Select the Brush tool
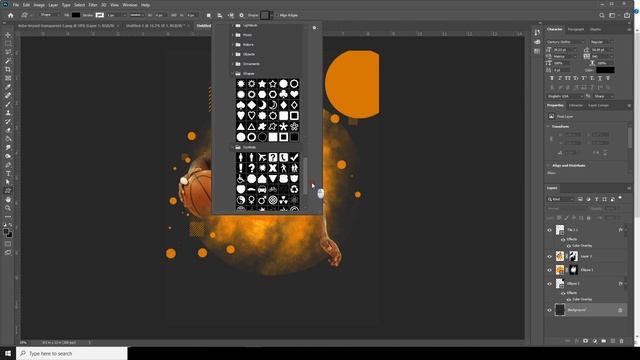Screen dimensions: 640x360 (x=8, y=104)
